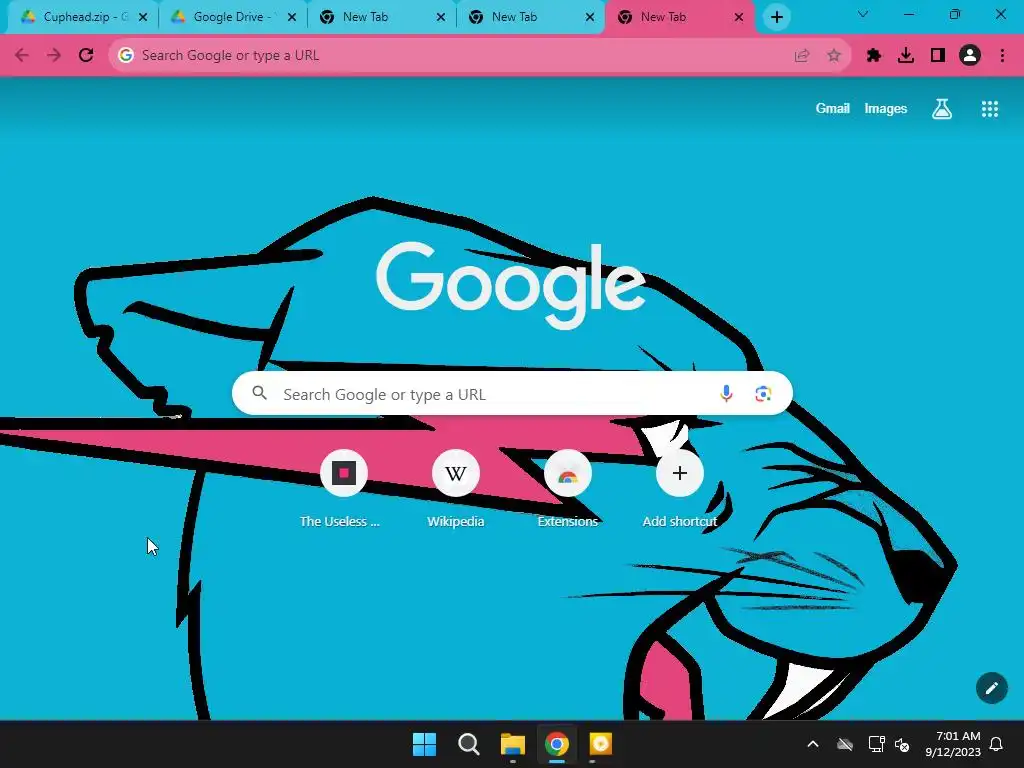Customize Chrome with the pencil button

click(x=991, y=688)
